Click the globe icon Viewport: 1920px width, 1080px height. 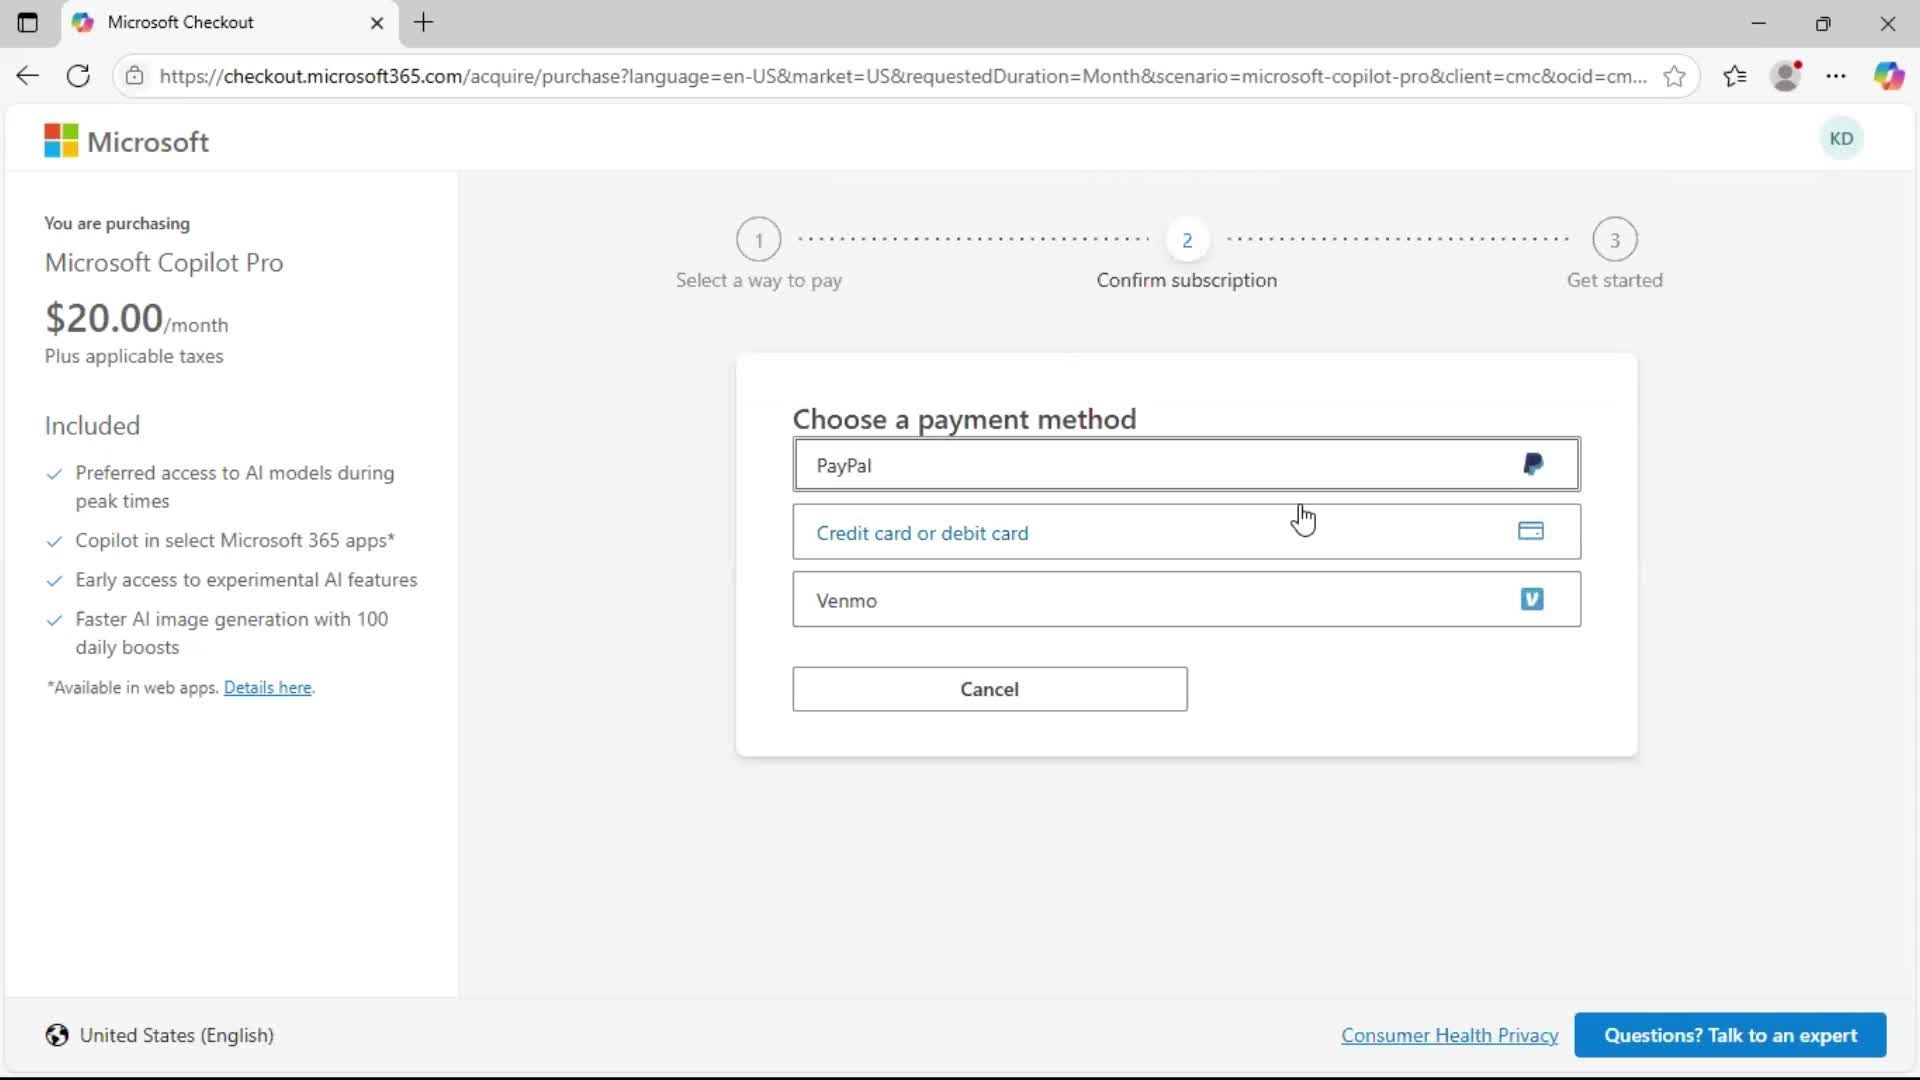coord(57,1035)
